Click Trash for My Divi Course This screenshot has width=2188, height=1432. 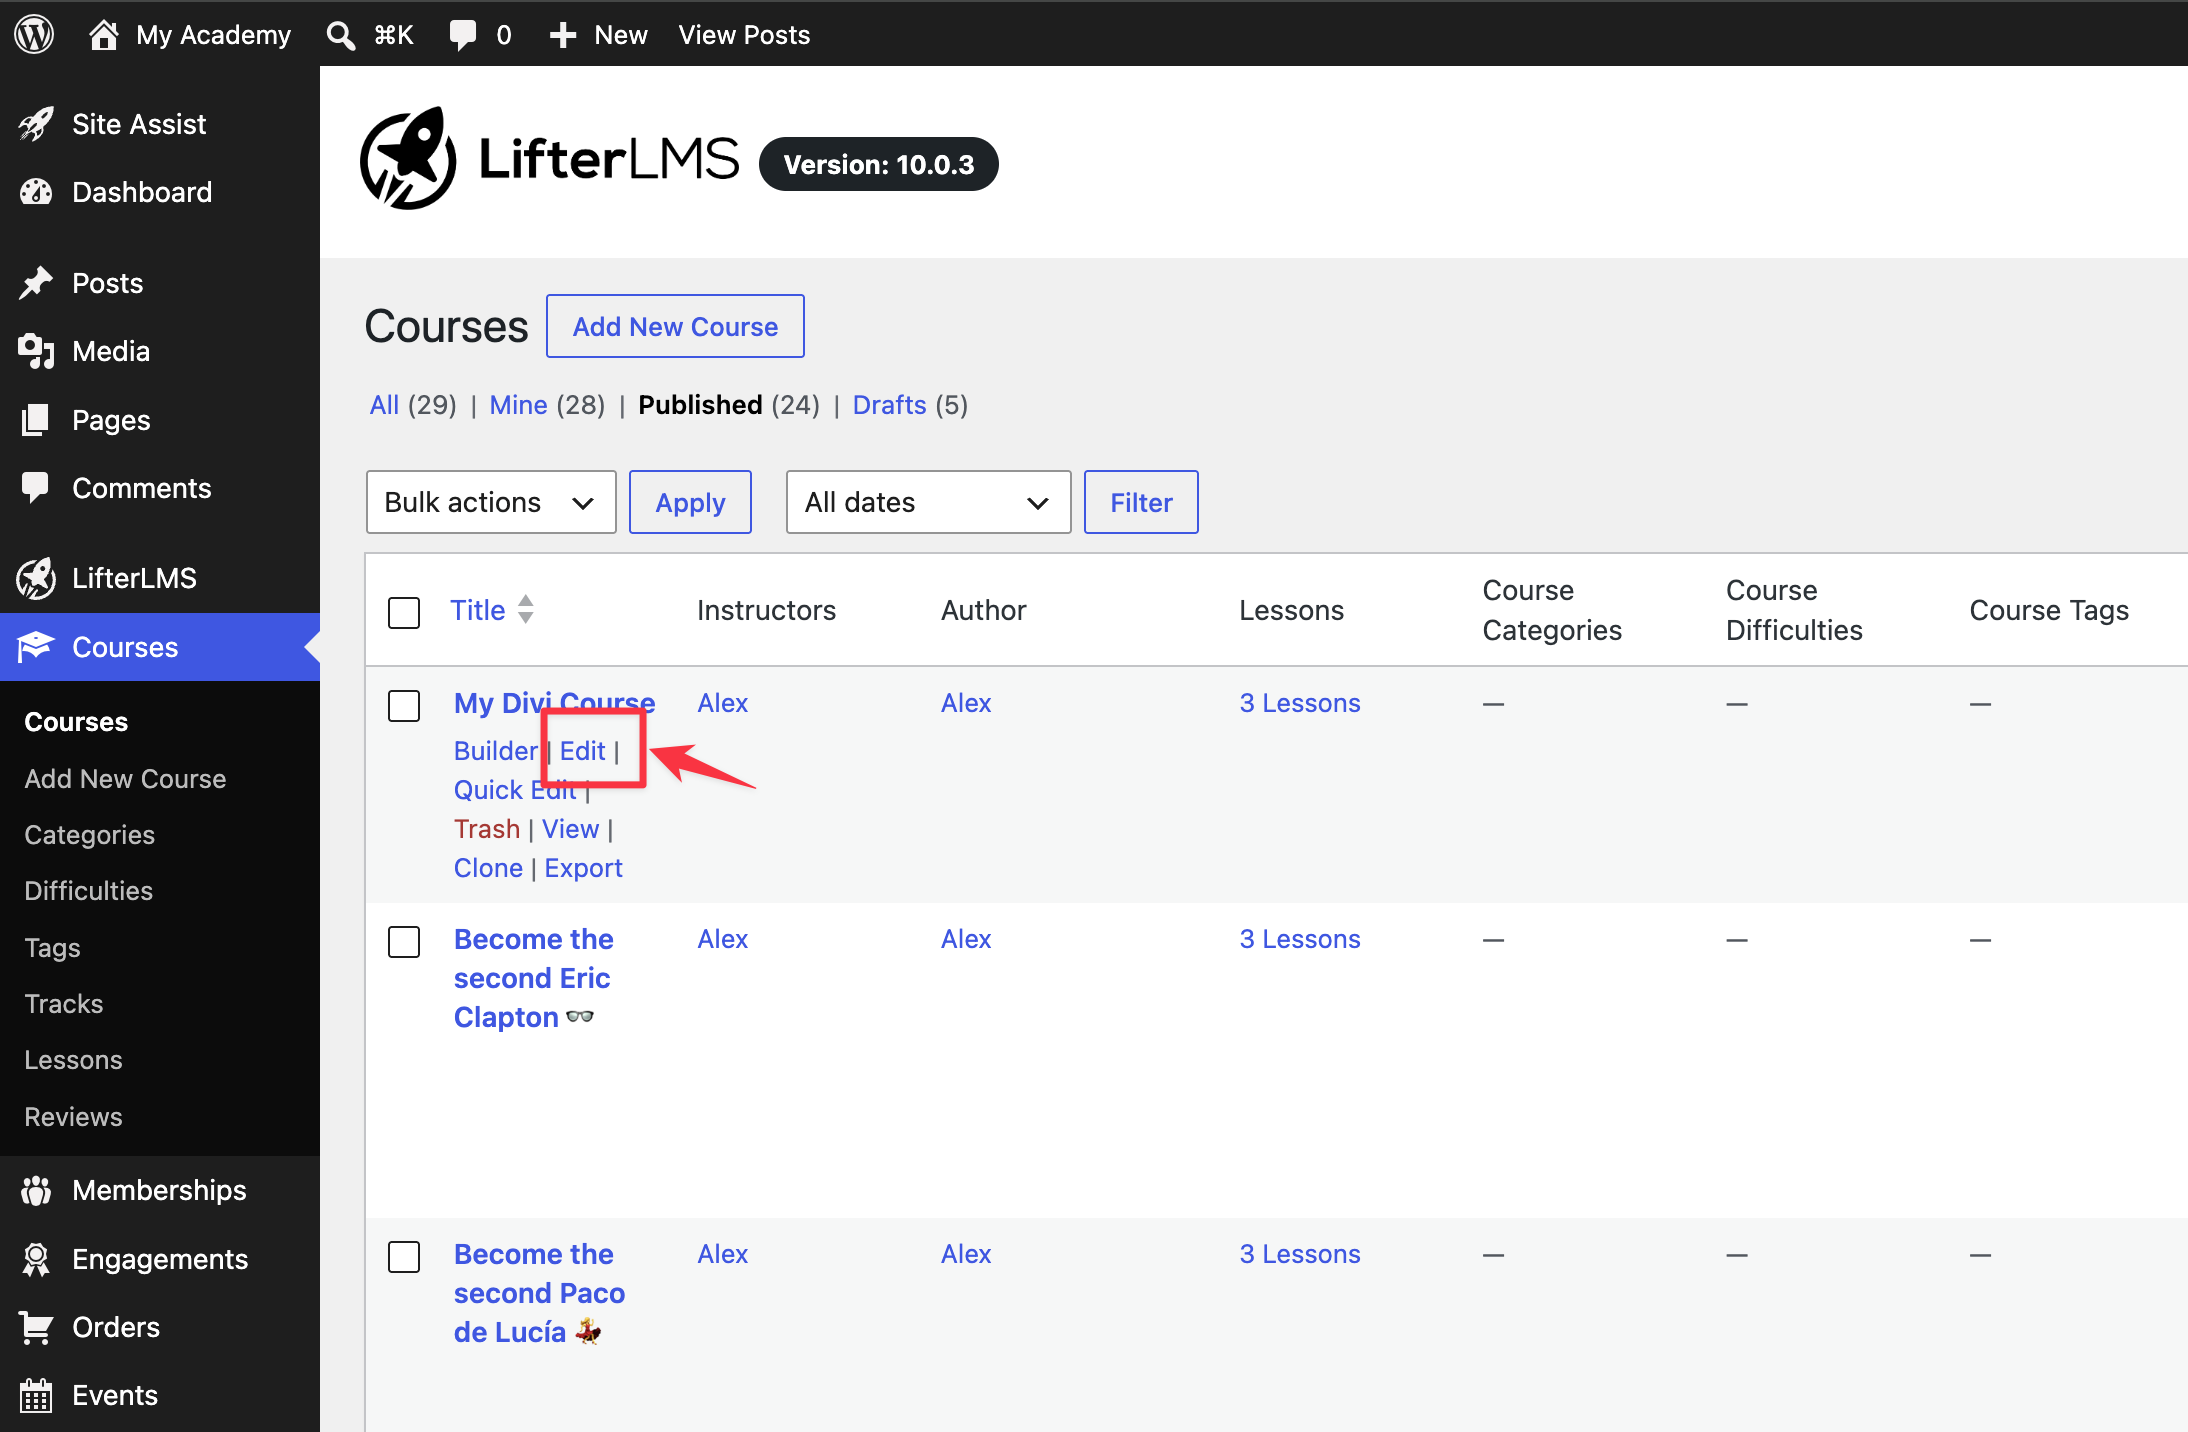(487, 829)
